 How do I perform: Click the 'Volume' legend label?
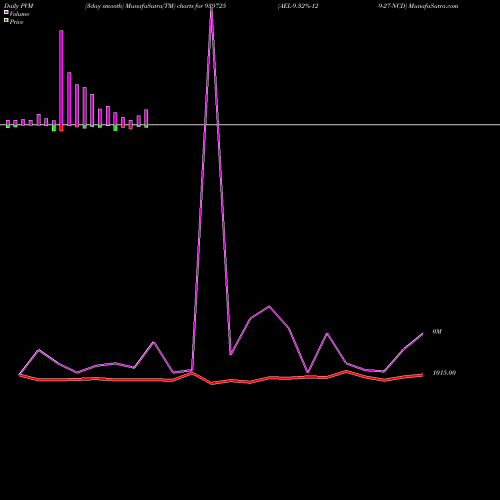19,14
